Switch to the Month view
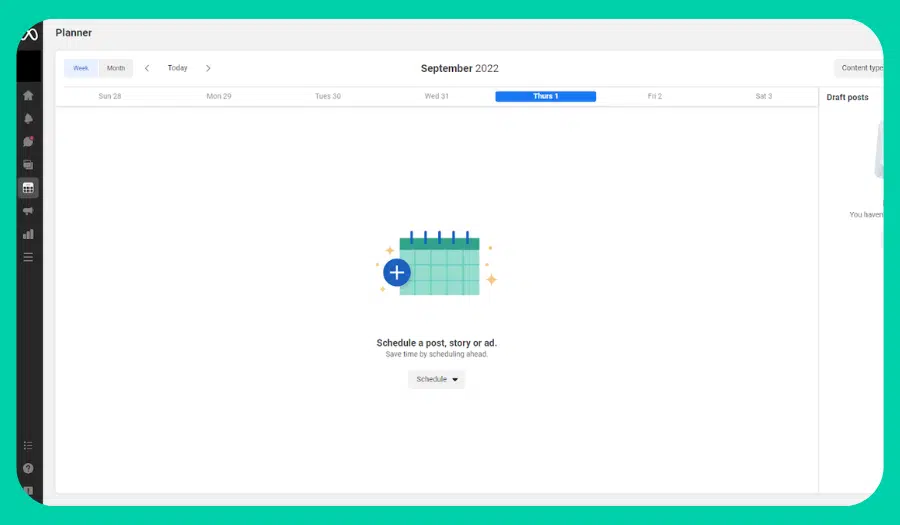The image size is (900, 525). click(x=116, y=68)
